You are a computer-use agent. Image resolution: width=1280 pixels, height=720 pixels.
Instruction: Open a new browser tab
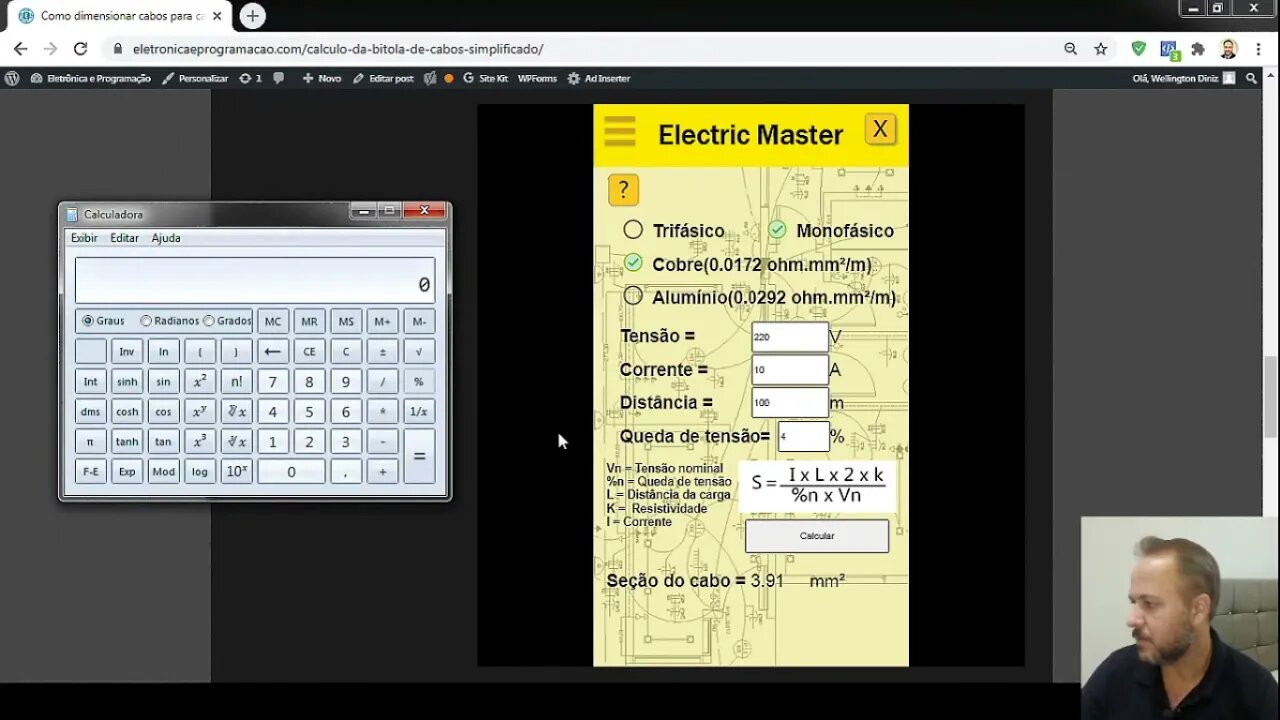point(252,16)
